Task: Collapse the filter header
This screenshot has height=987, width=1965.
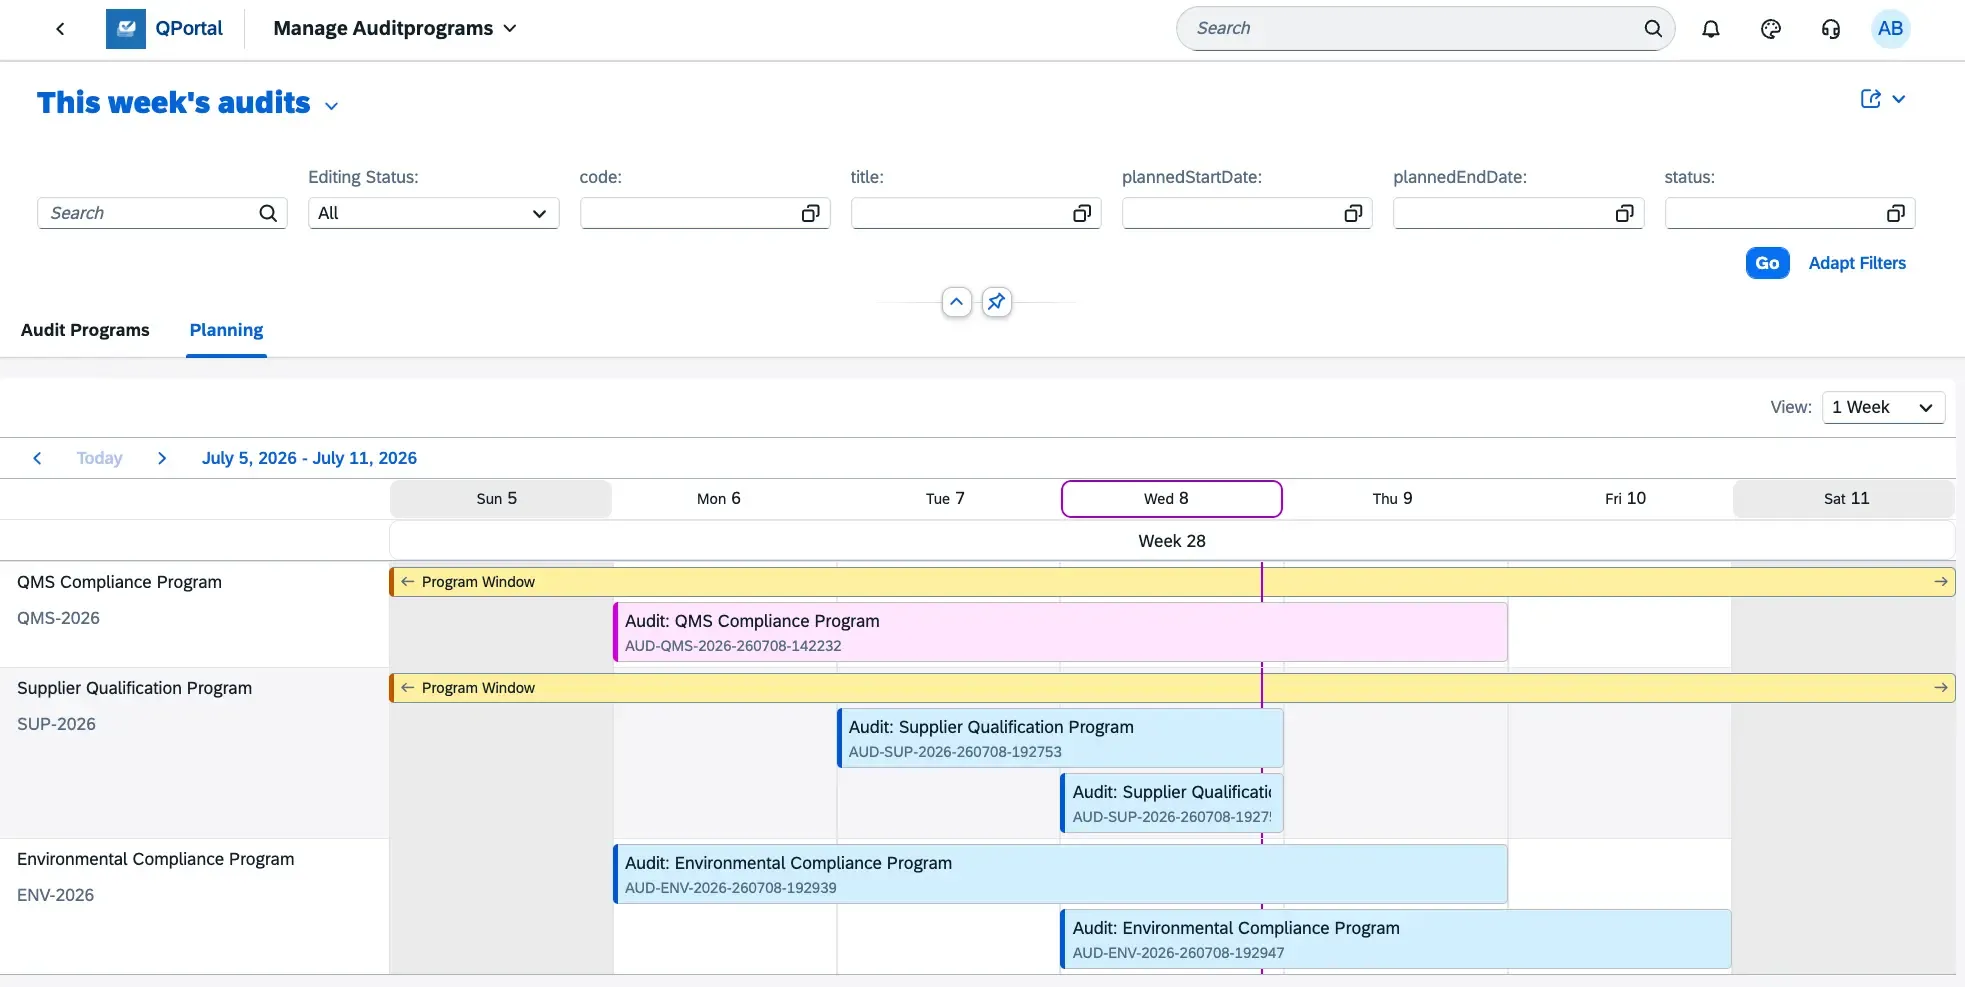Action: (x=957, y=302)
